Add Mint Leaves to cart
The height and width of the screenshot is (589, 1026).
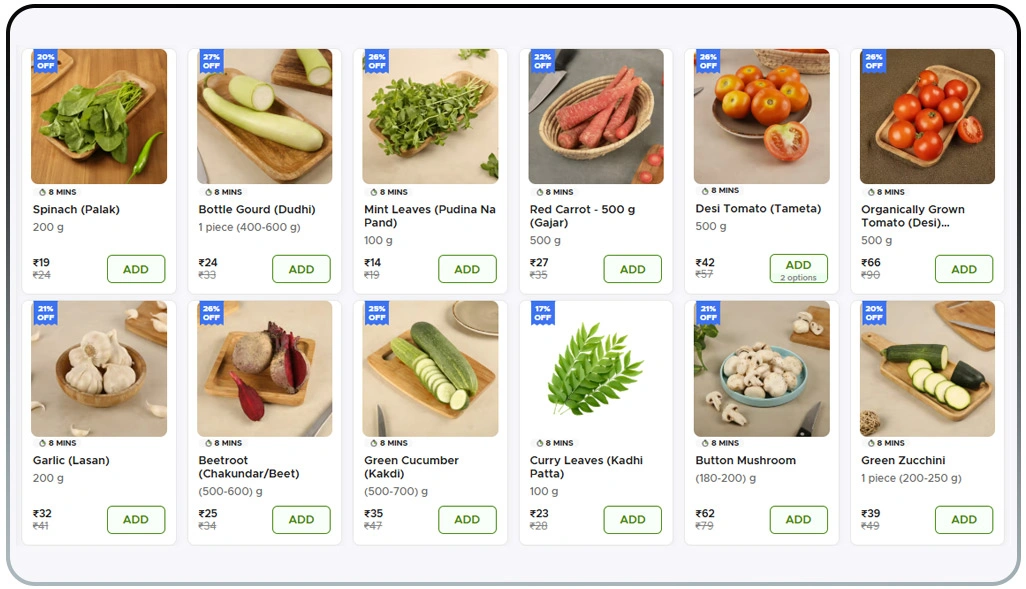pos(467,269)
